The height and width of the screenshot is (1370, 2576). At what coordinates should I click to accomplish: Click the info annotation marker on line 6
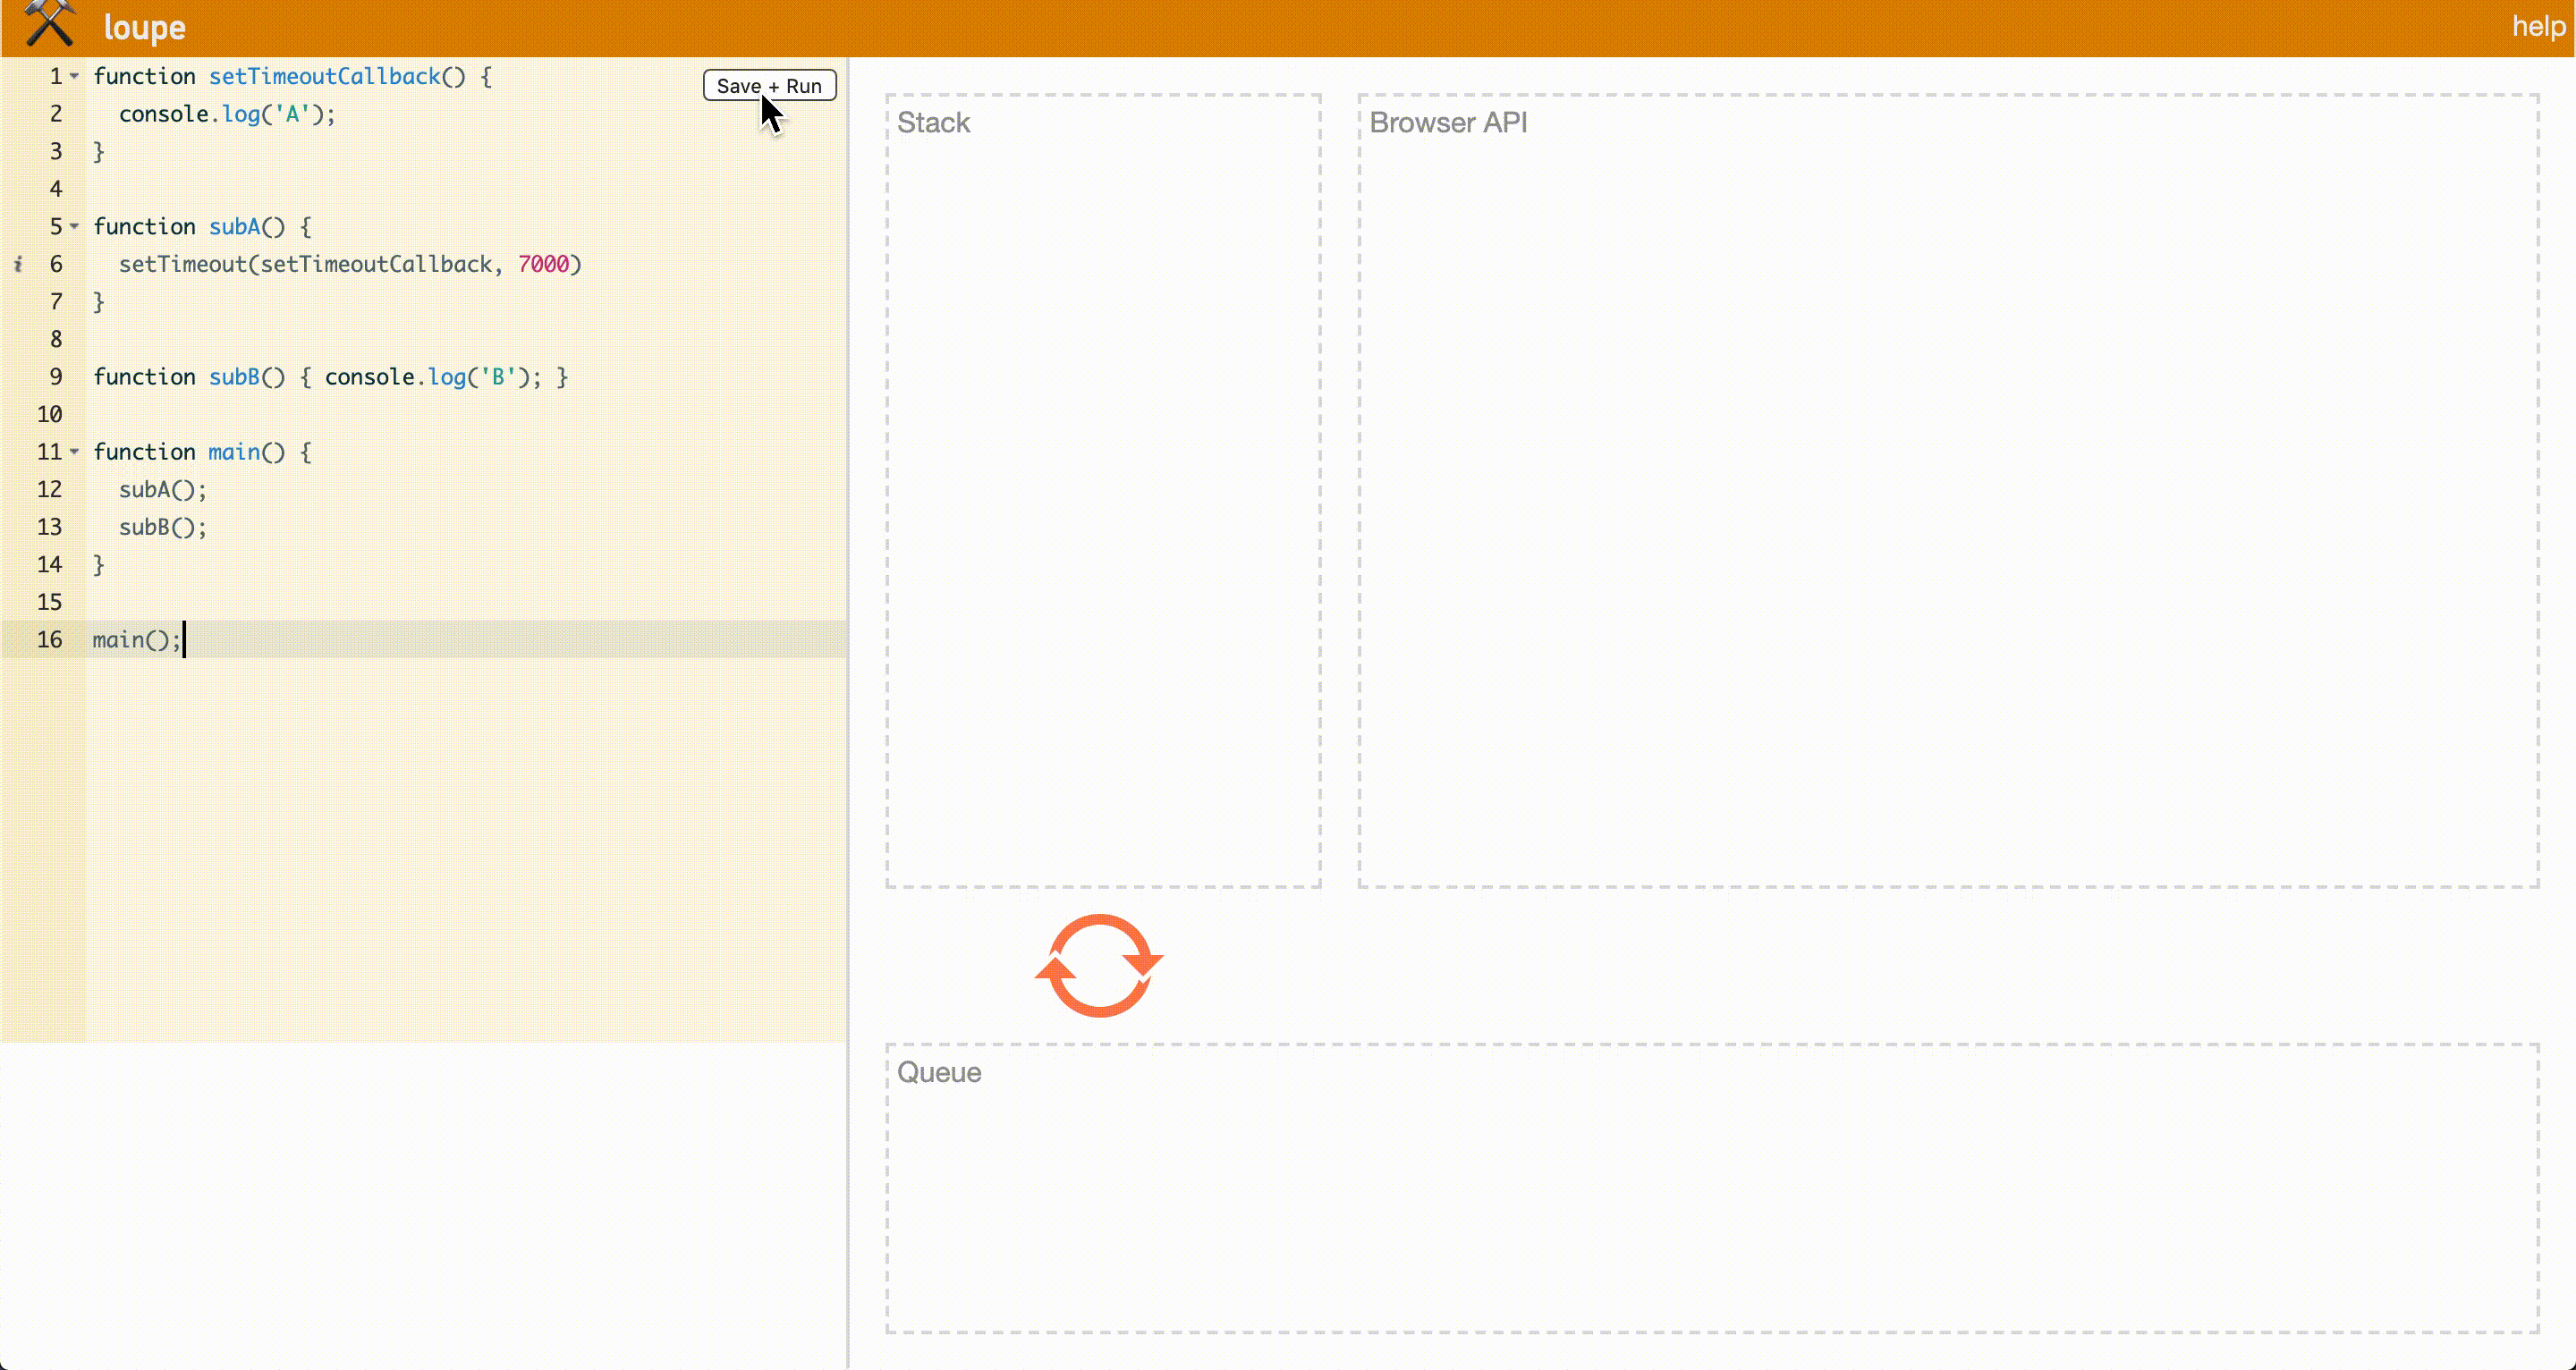pyautogui.click(x=18, y=265)
